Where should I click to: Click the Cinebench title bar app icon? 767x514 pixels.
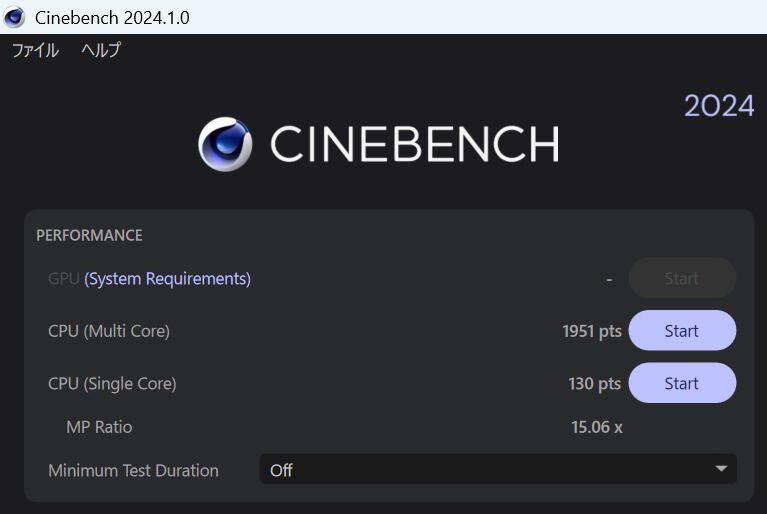tap(14, 17)
